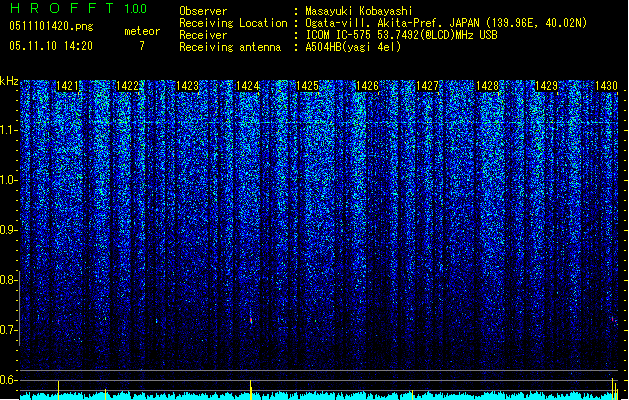Click the 1429 time marker
The image size is (629, 400).
click(x=547, y=86)
